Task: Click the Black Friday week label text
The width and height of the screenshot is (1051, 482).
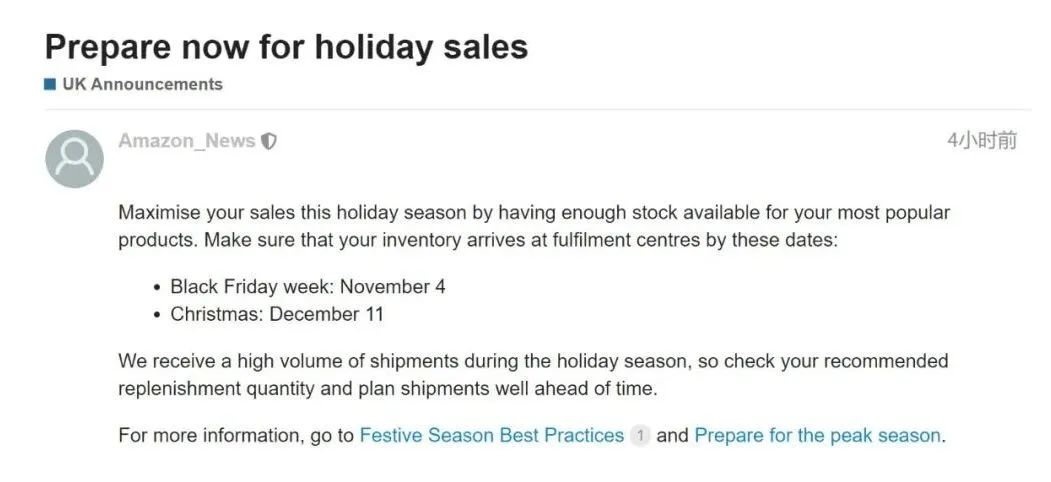Action: (252, 286)
